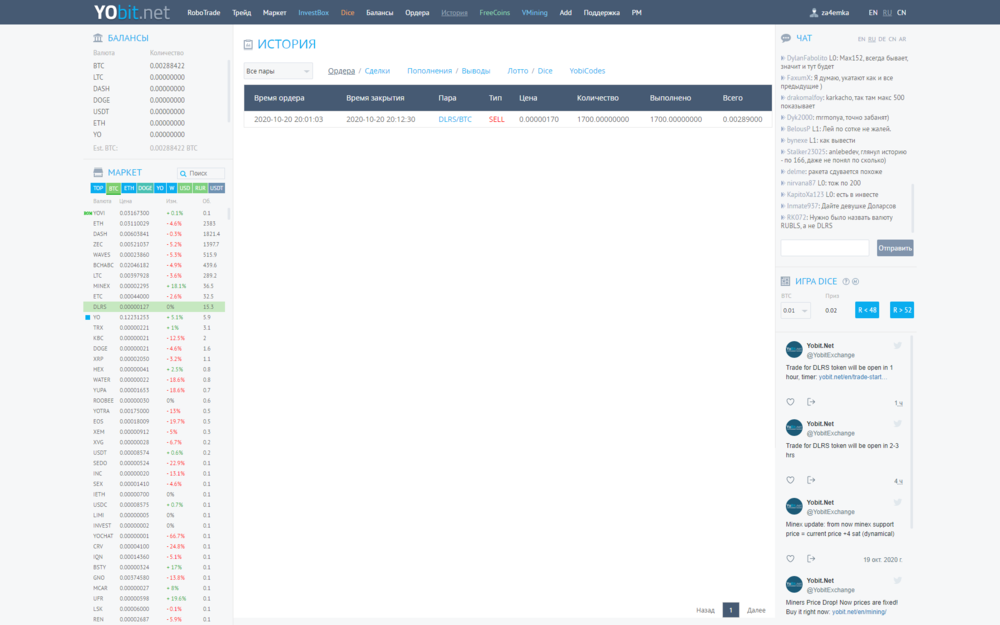Click the dice icon next to ИГРА DICE
The width and height of the screenshot is (1000, 625).
click(785, 281)
